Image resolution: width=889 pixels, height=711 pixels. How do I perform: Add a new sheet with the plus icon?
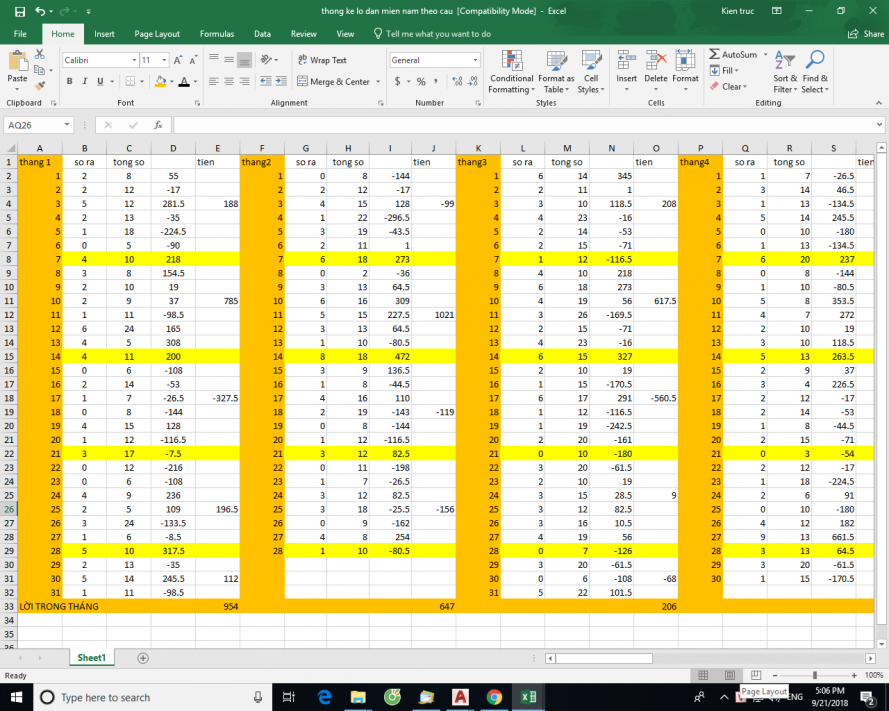(x=143, y=658)
